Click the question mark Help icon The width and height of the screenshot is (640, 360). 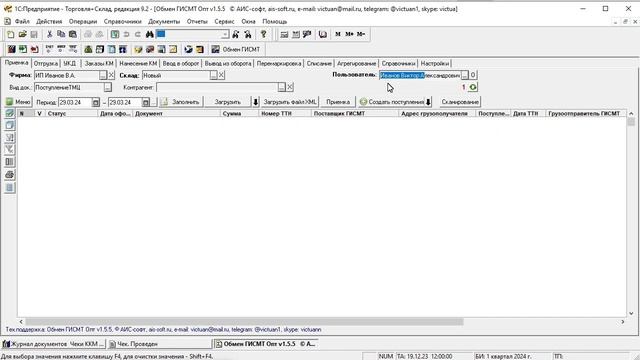[x=264, y=35]
